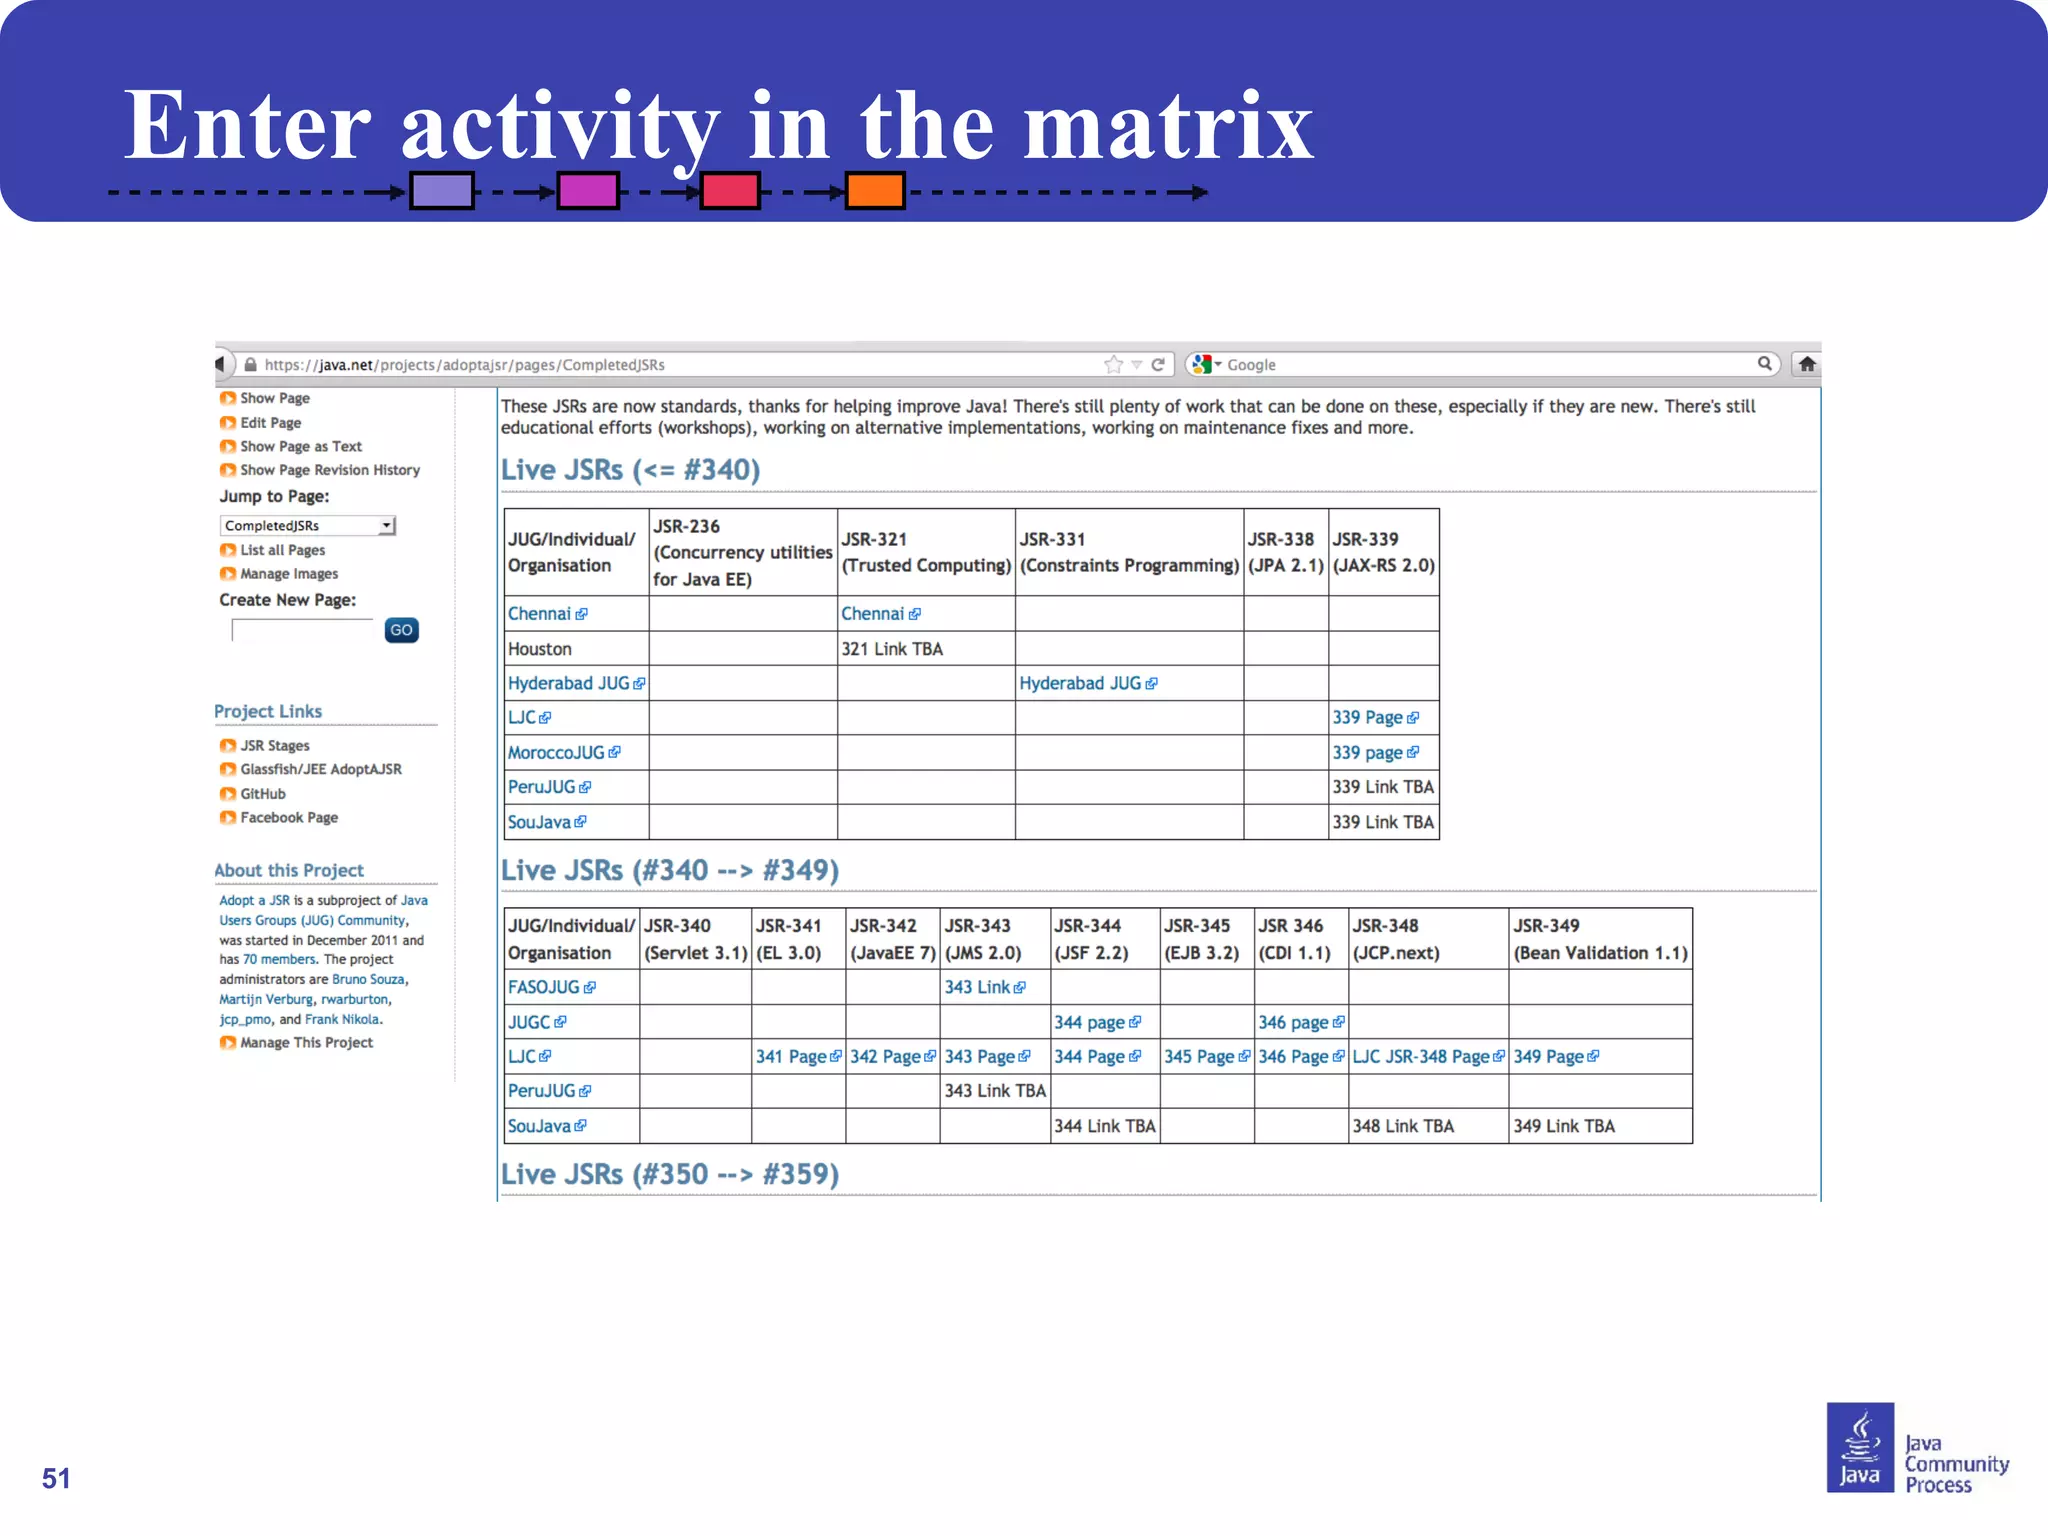Viewport: 2048px width, 1536px height.
Task: Click the 'JSR-349' column header
Action: click(1600, 939)
